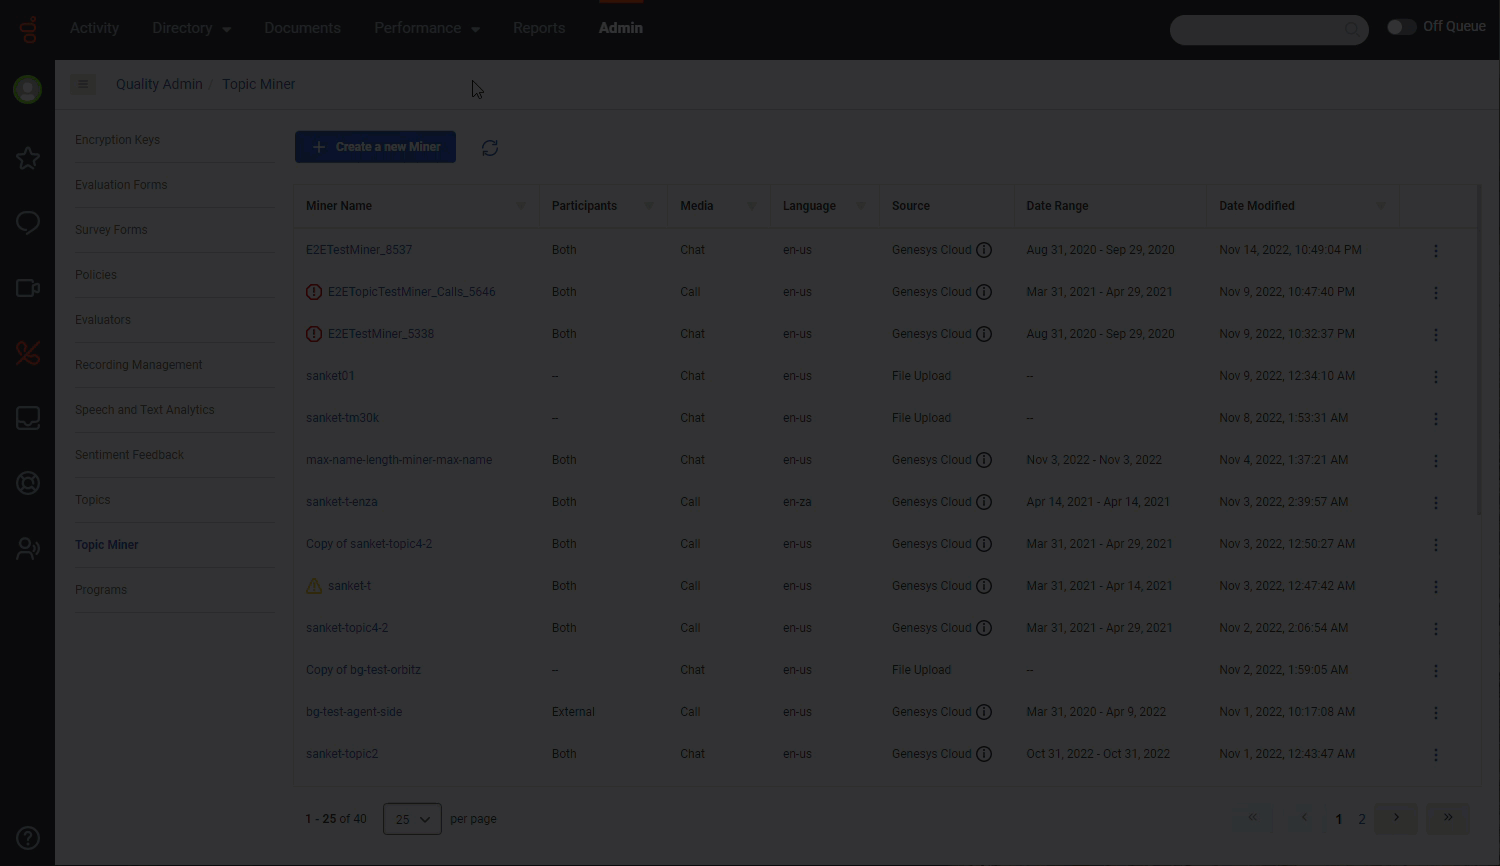Image resolution: width=1500 pixels, height=866 pixels.
Task: Refresh the miner list with the refresh icon
Action: tap(490, 147)
